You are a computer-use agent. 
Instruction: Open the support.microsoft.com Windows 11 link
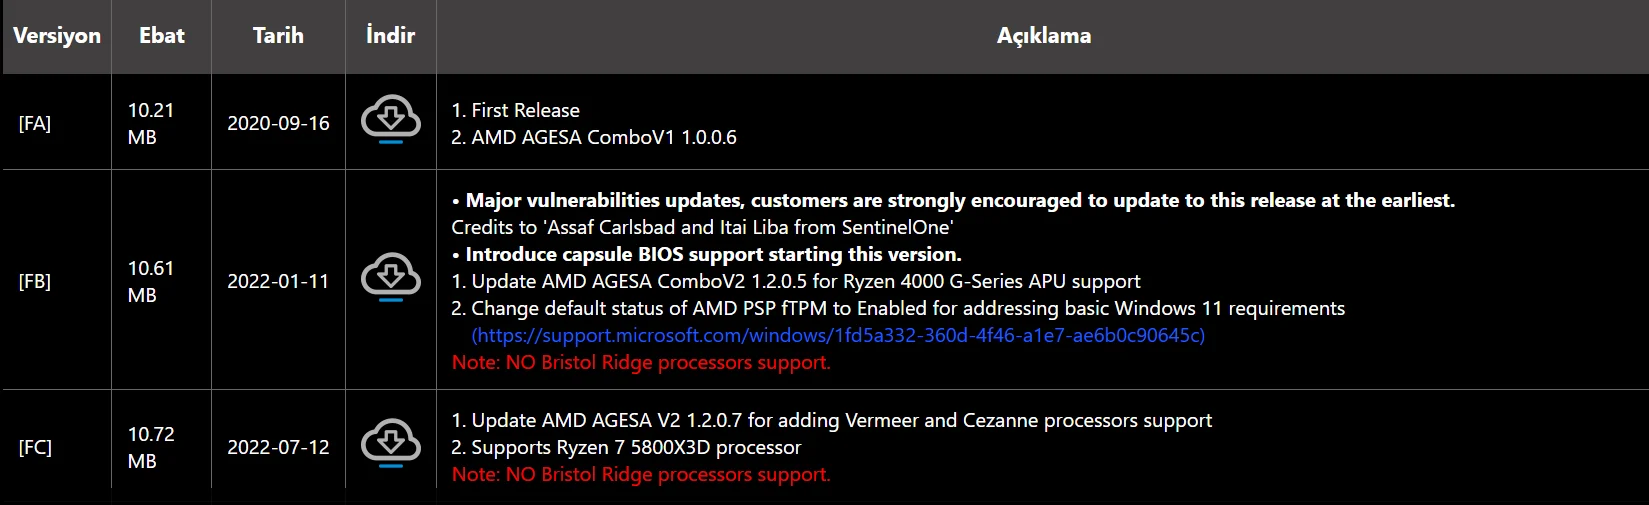pyautogui.click(x=838, y=335)
